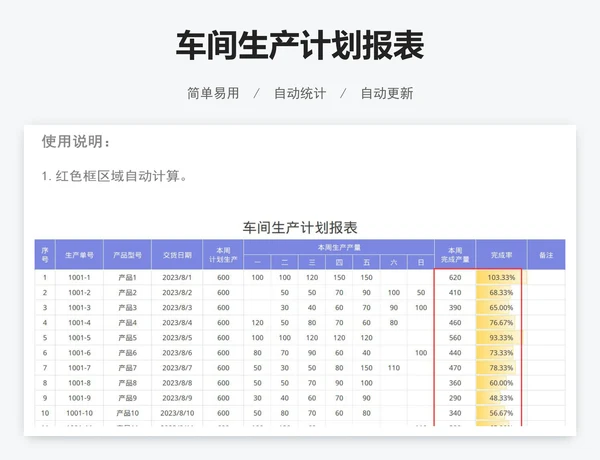Click weekly completed output value 360
The image size is (600, 460).
[x=455, y=383]
